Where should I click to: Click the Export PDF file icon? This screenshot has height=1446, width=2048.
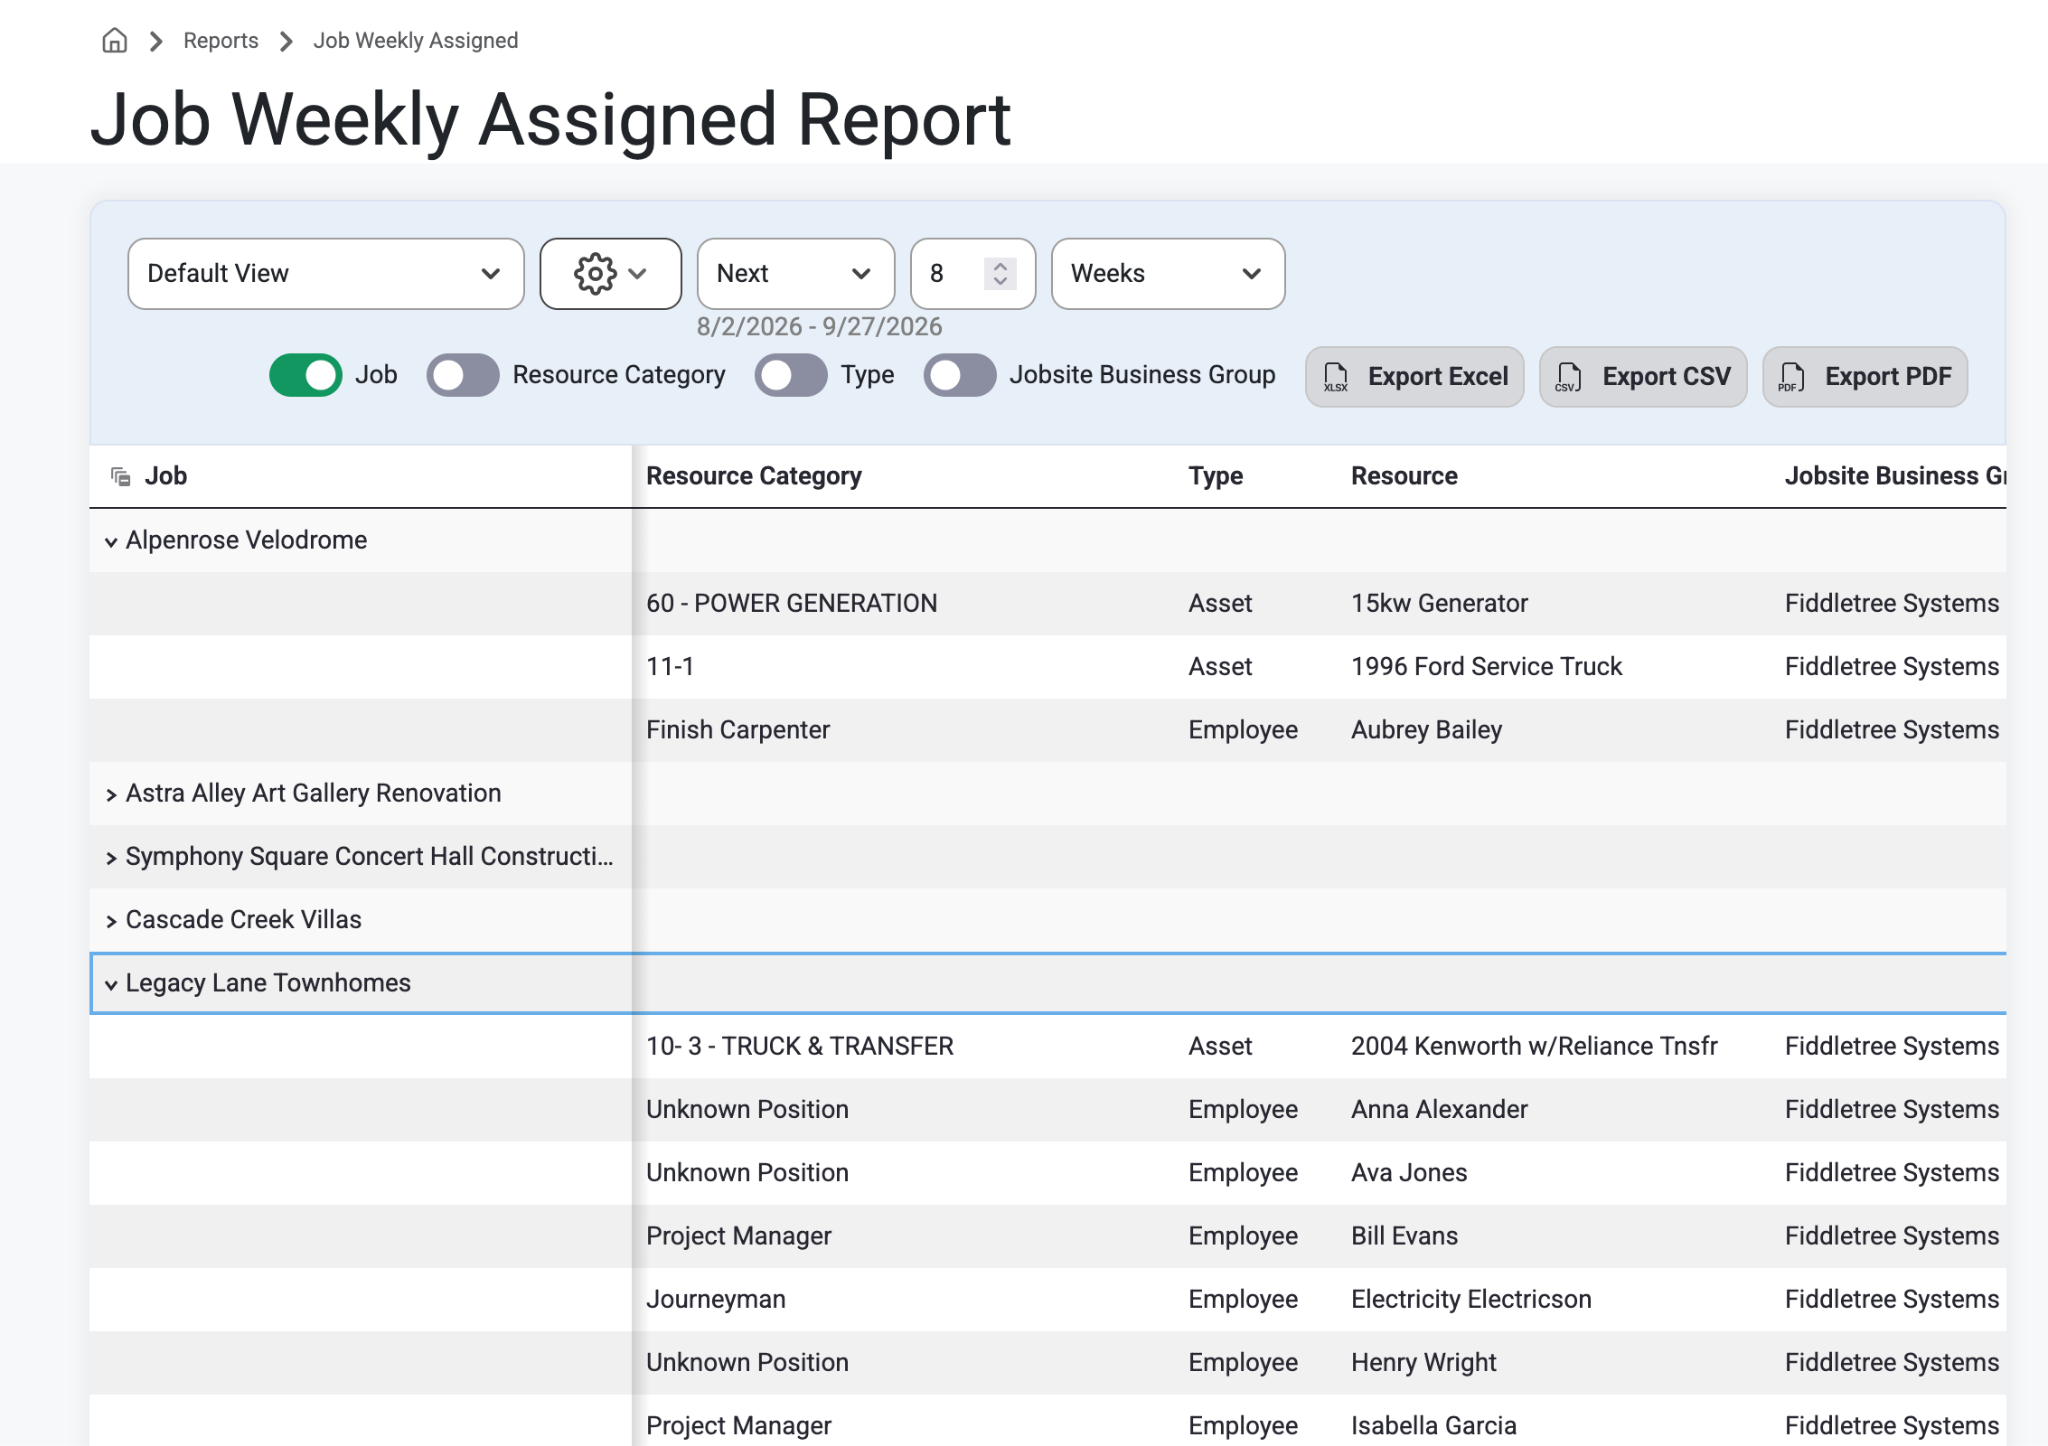[1791, 377]
